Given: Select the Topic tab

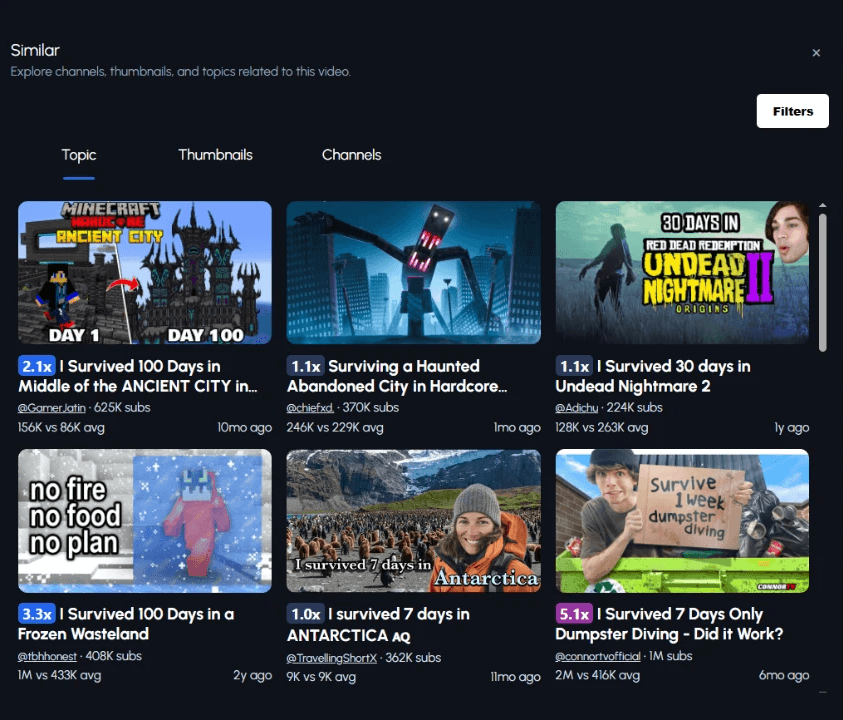Looking at the screenshot, I should coord(78,155).
